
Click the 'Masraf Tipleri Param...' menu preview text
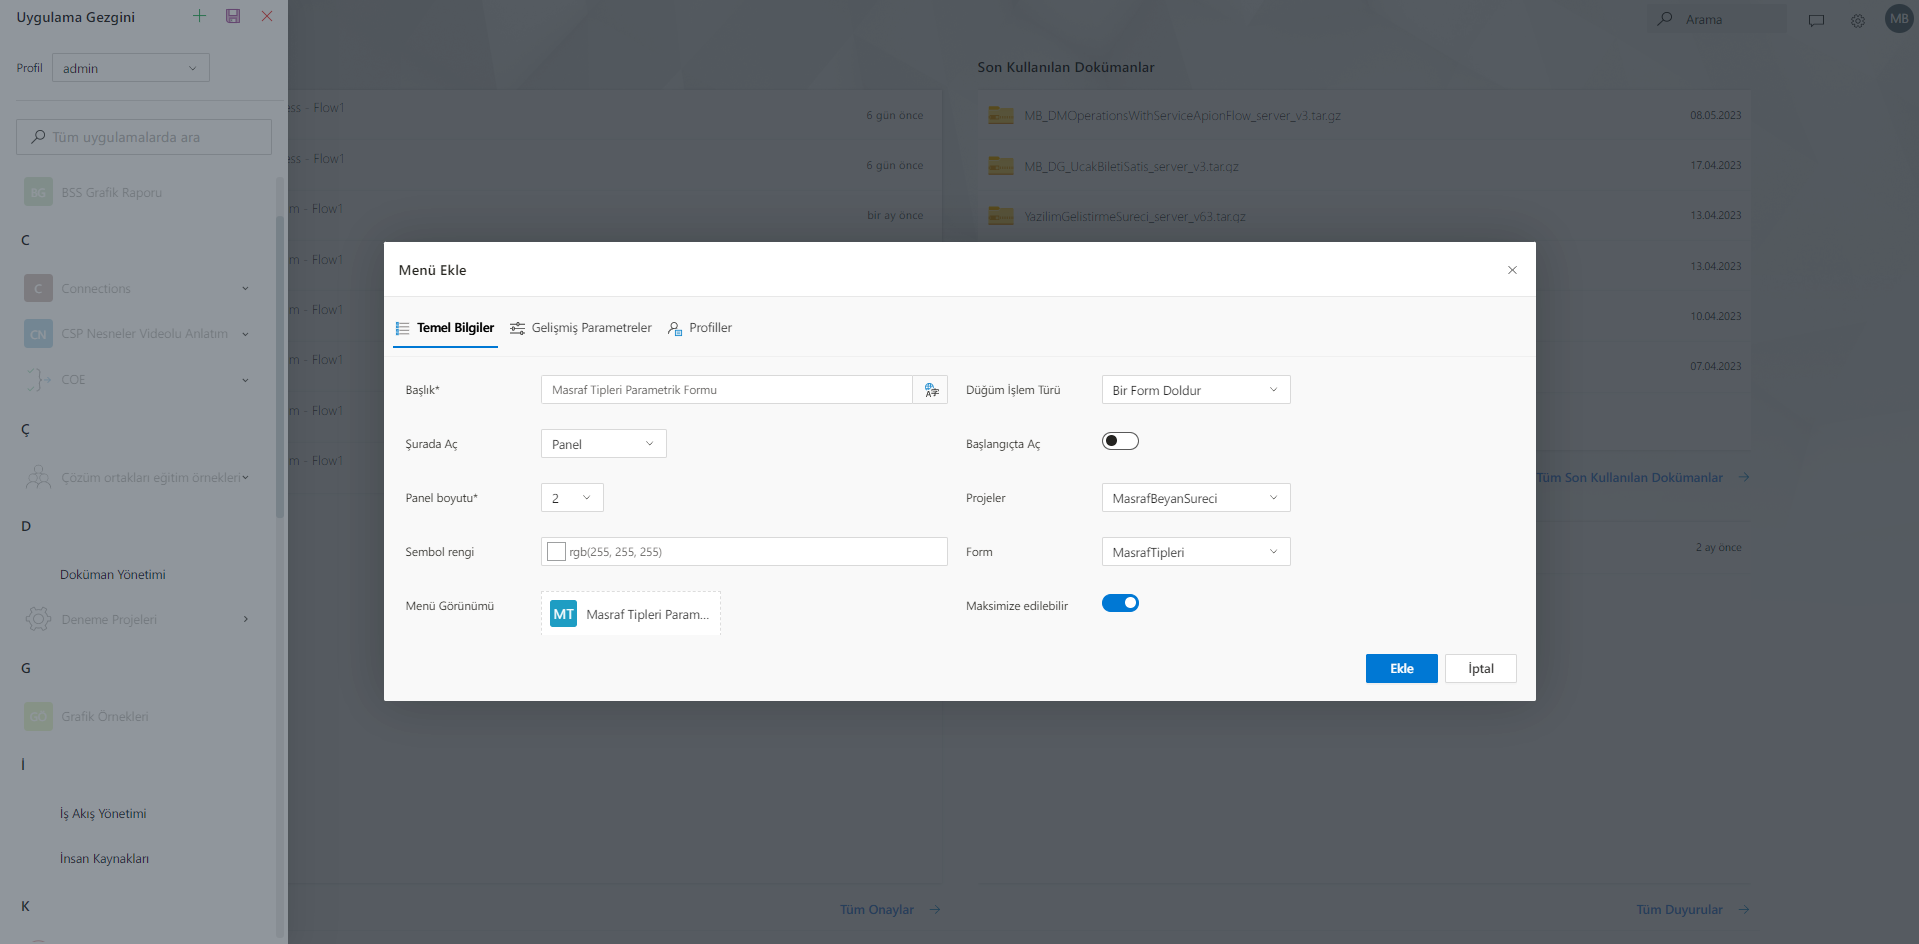(x=648, y=615)
